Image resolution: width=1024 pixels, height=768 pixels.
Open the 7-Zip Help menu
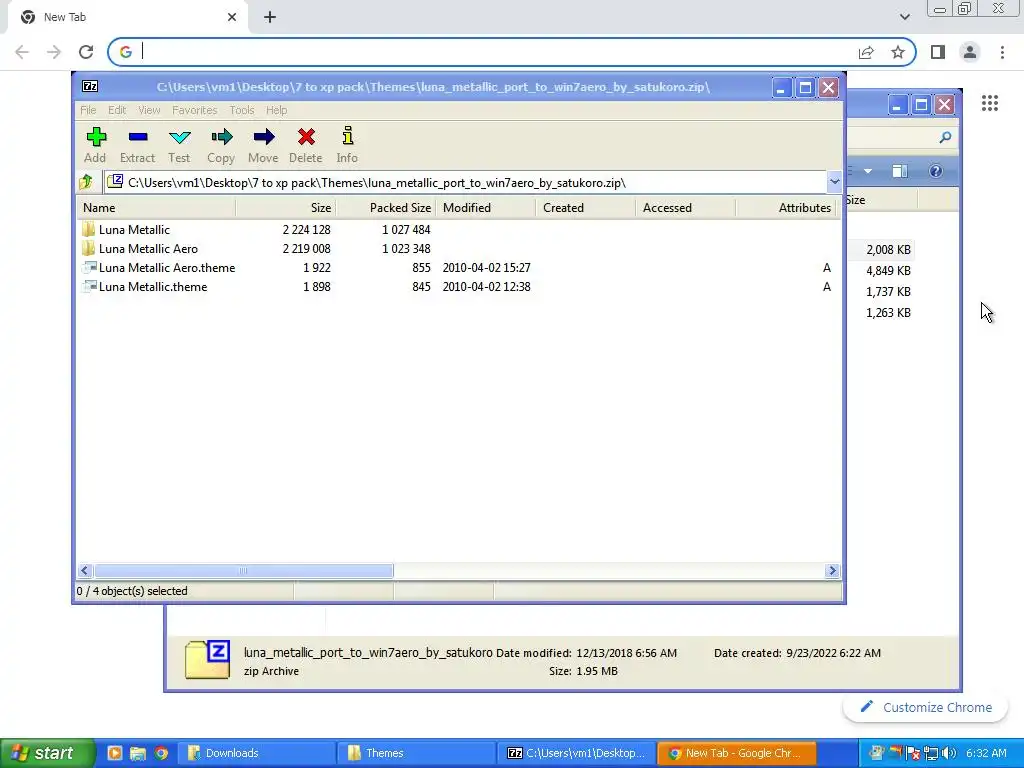(x=276, y=110)
